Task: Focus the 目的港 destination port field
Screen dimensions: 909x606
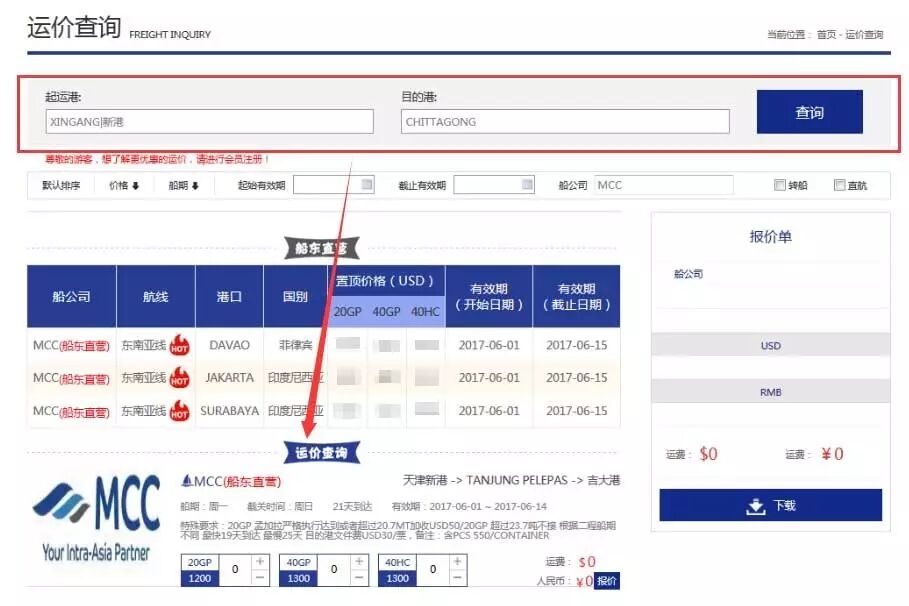Action: tap(565, 122)
